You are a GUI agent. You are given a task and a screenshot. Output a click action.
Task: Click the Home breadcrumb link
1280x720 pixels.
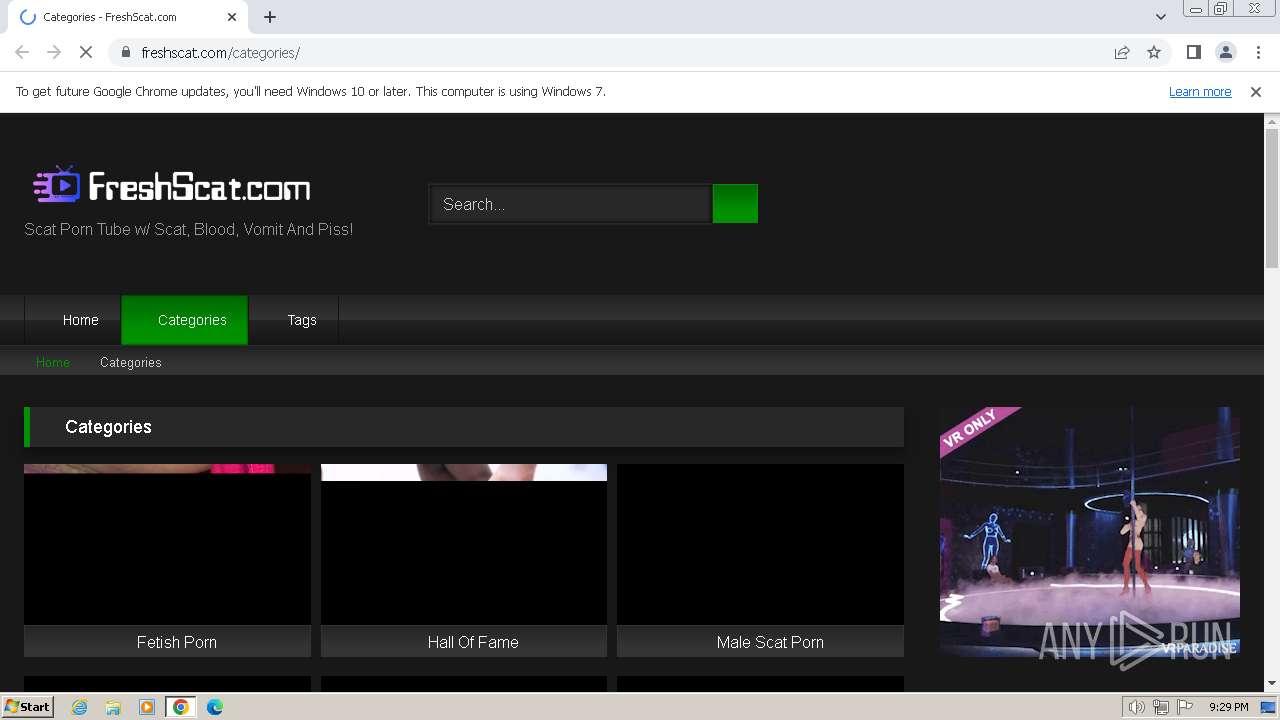click(53, 362)
